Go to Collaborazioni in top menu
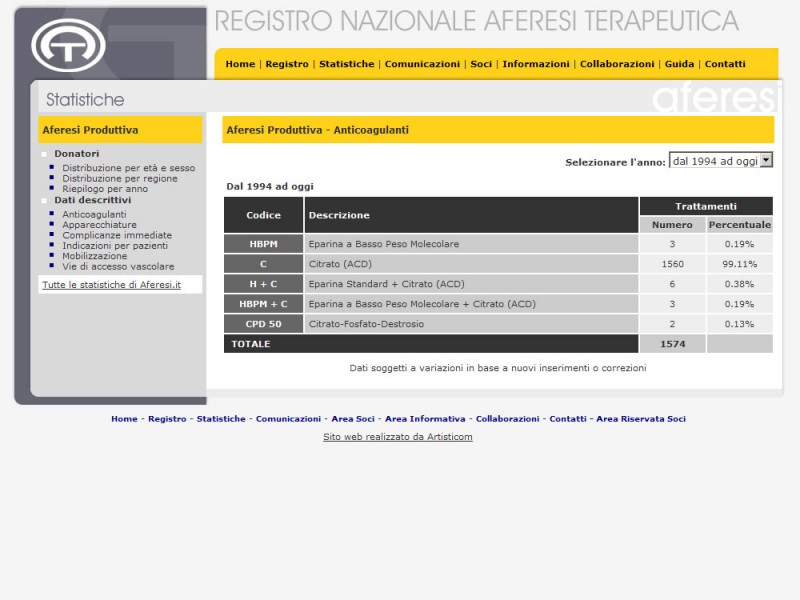 click(617, 64)
